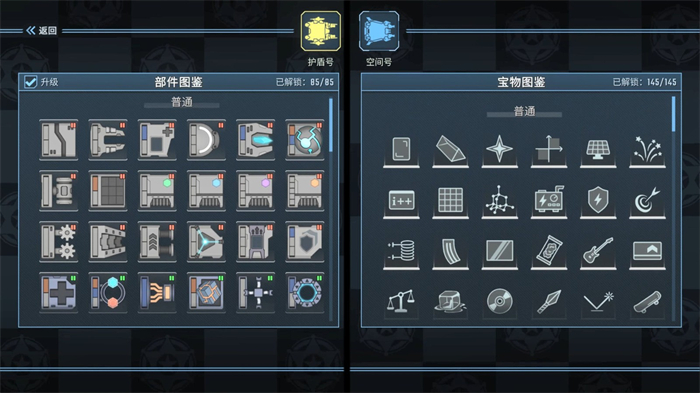This screenshot has width=700, height=393.
Task: Select the lightning shield treasure icon
Action: (x=598, y=201)
